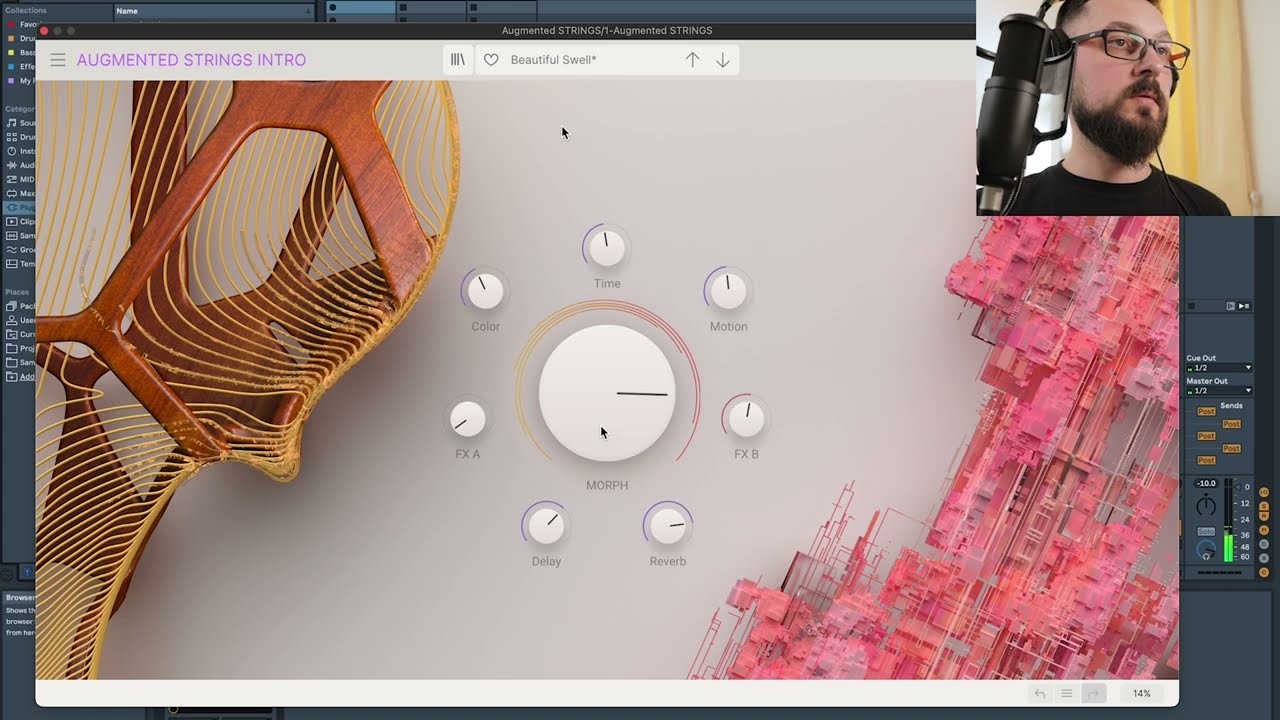
Task: Select the Audio Effects category icon
Action: point(11,165)
